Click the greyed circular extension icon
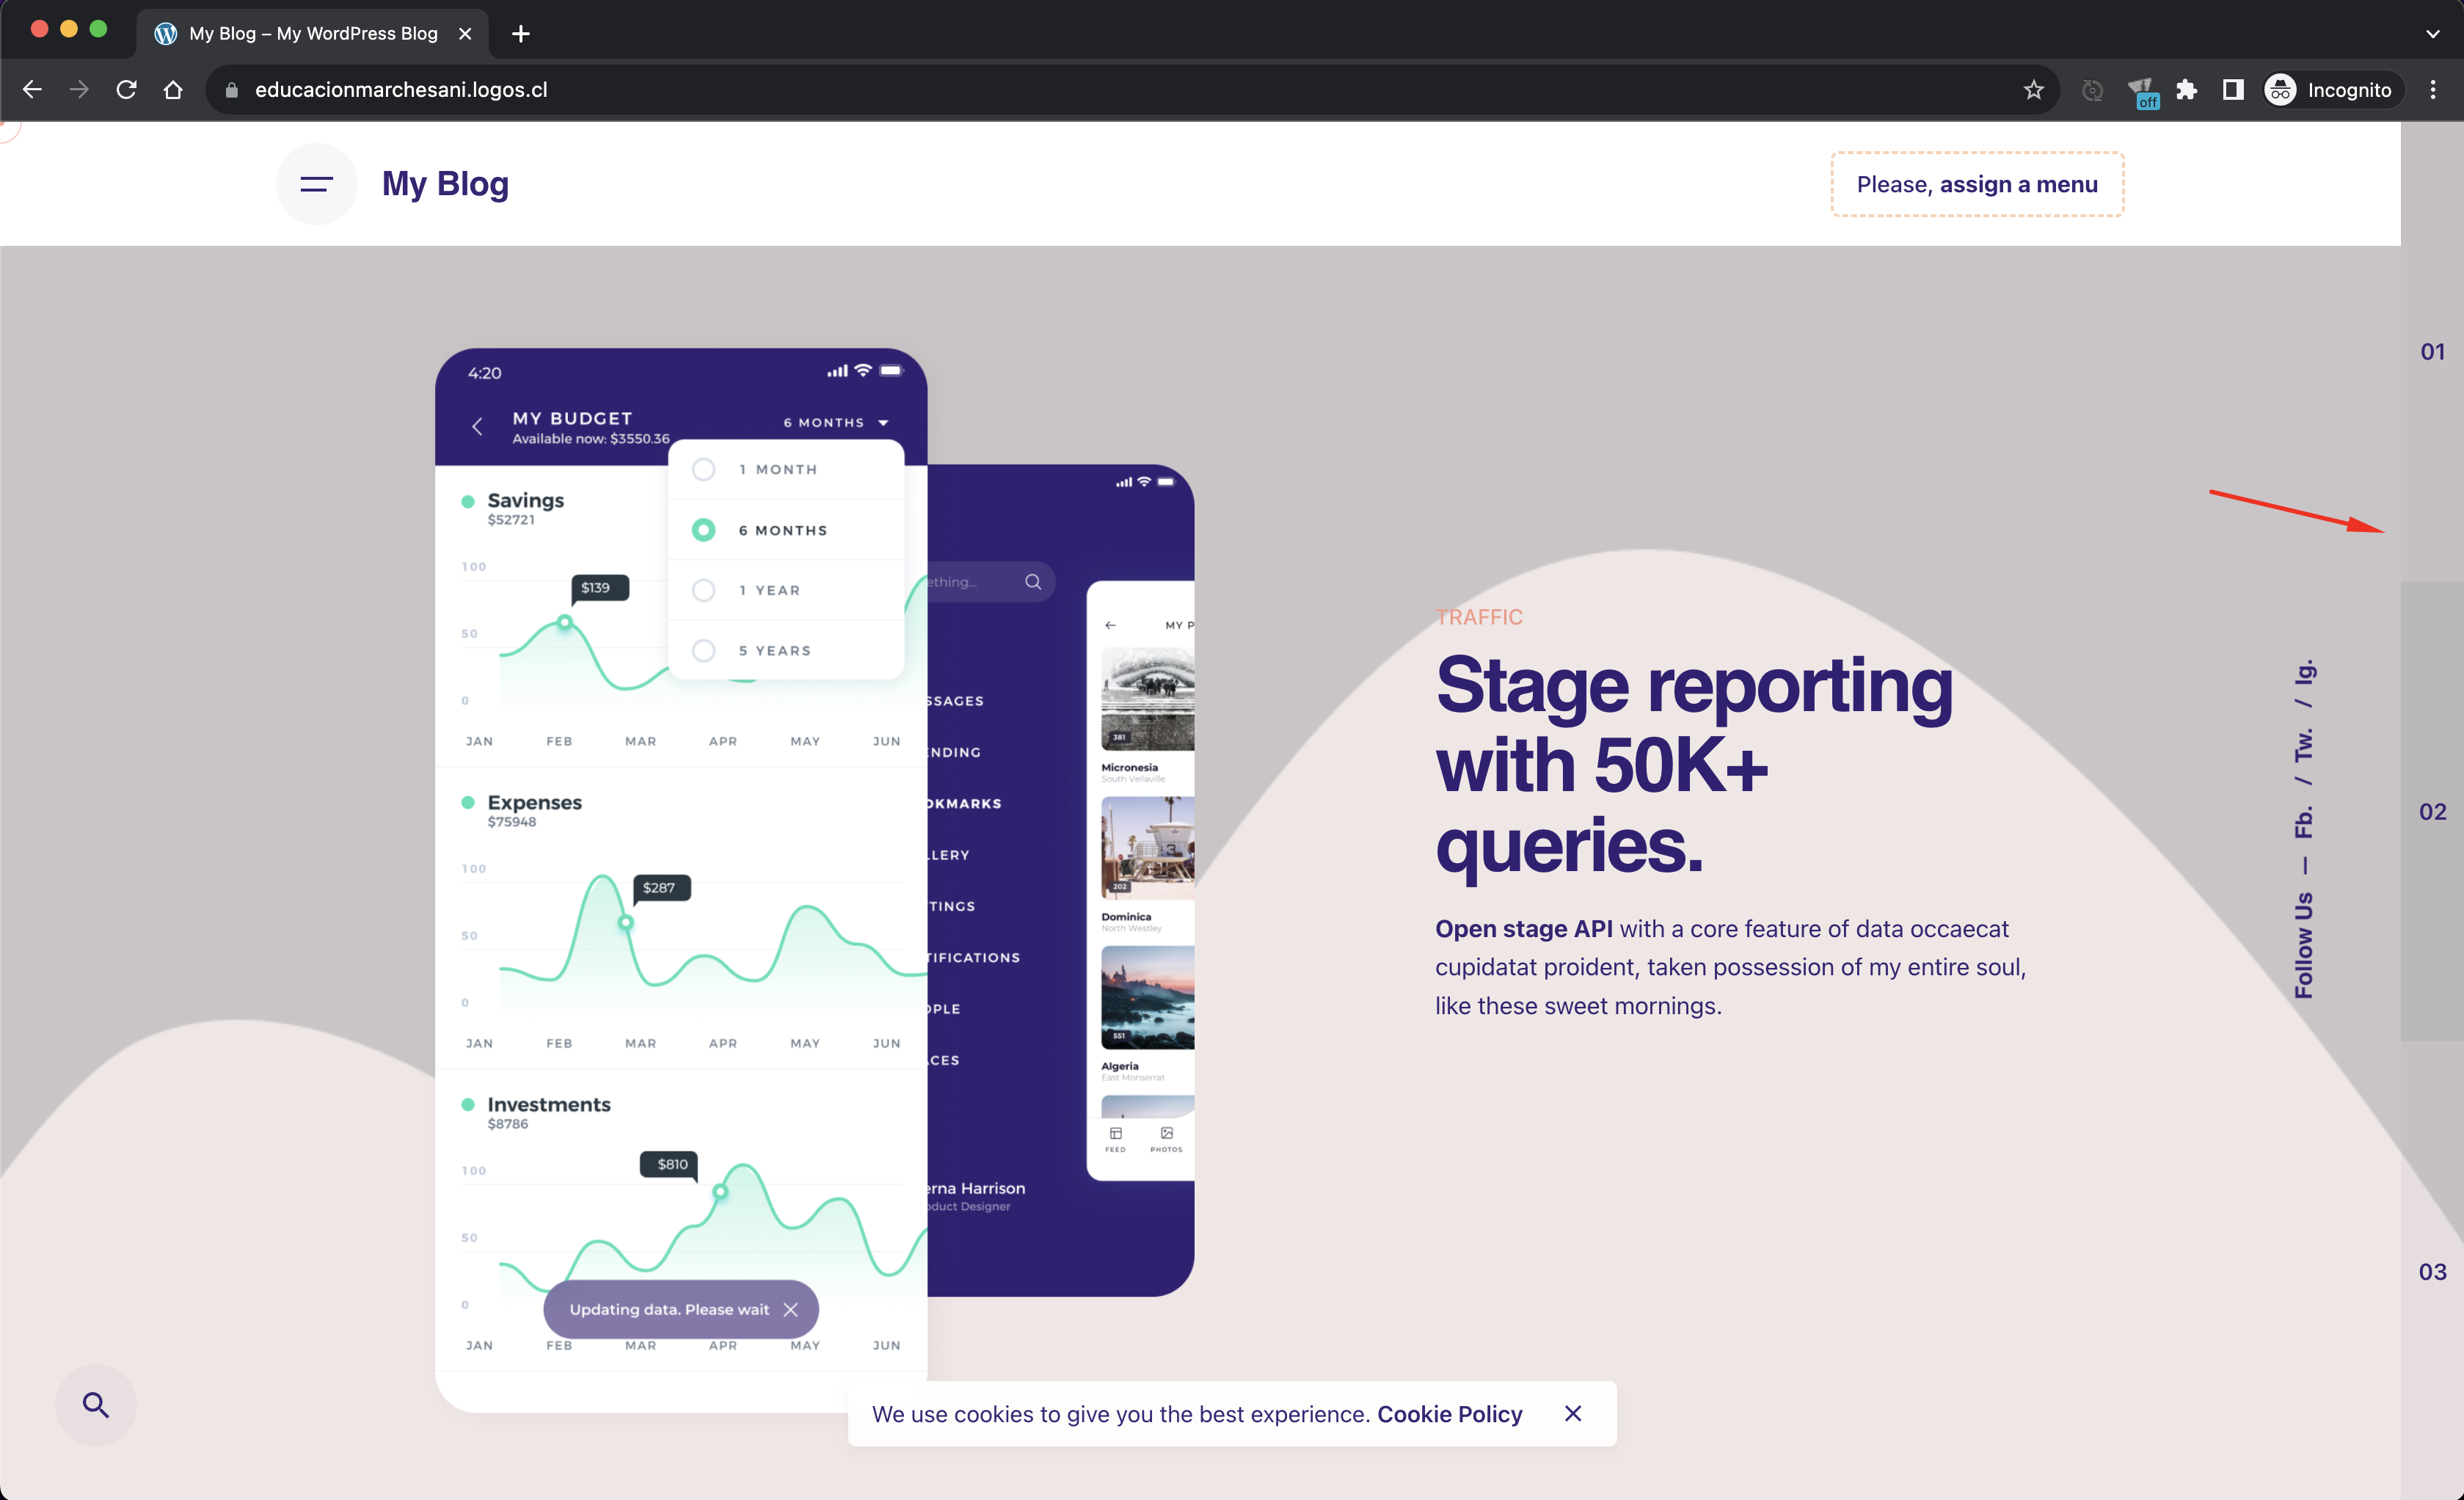This screenshot has width=2464, height=1500. [x=2092, y=90]
